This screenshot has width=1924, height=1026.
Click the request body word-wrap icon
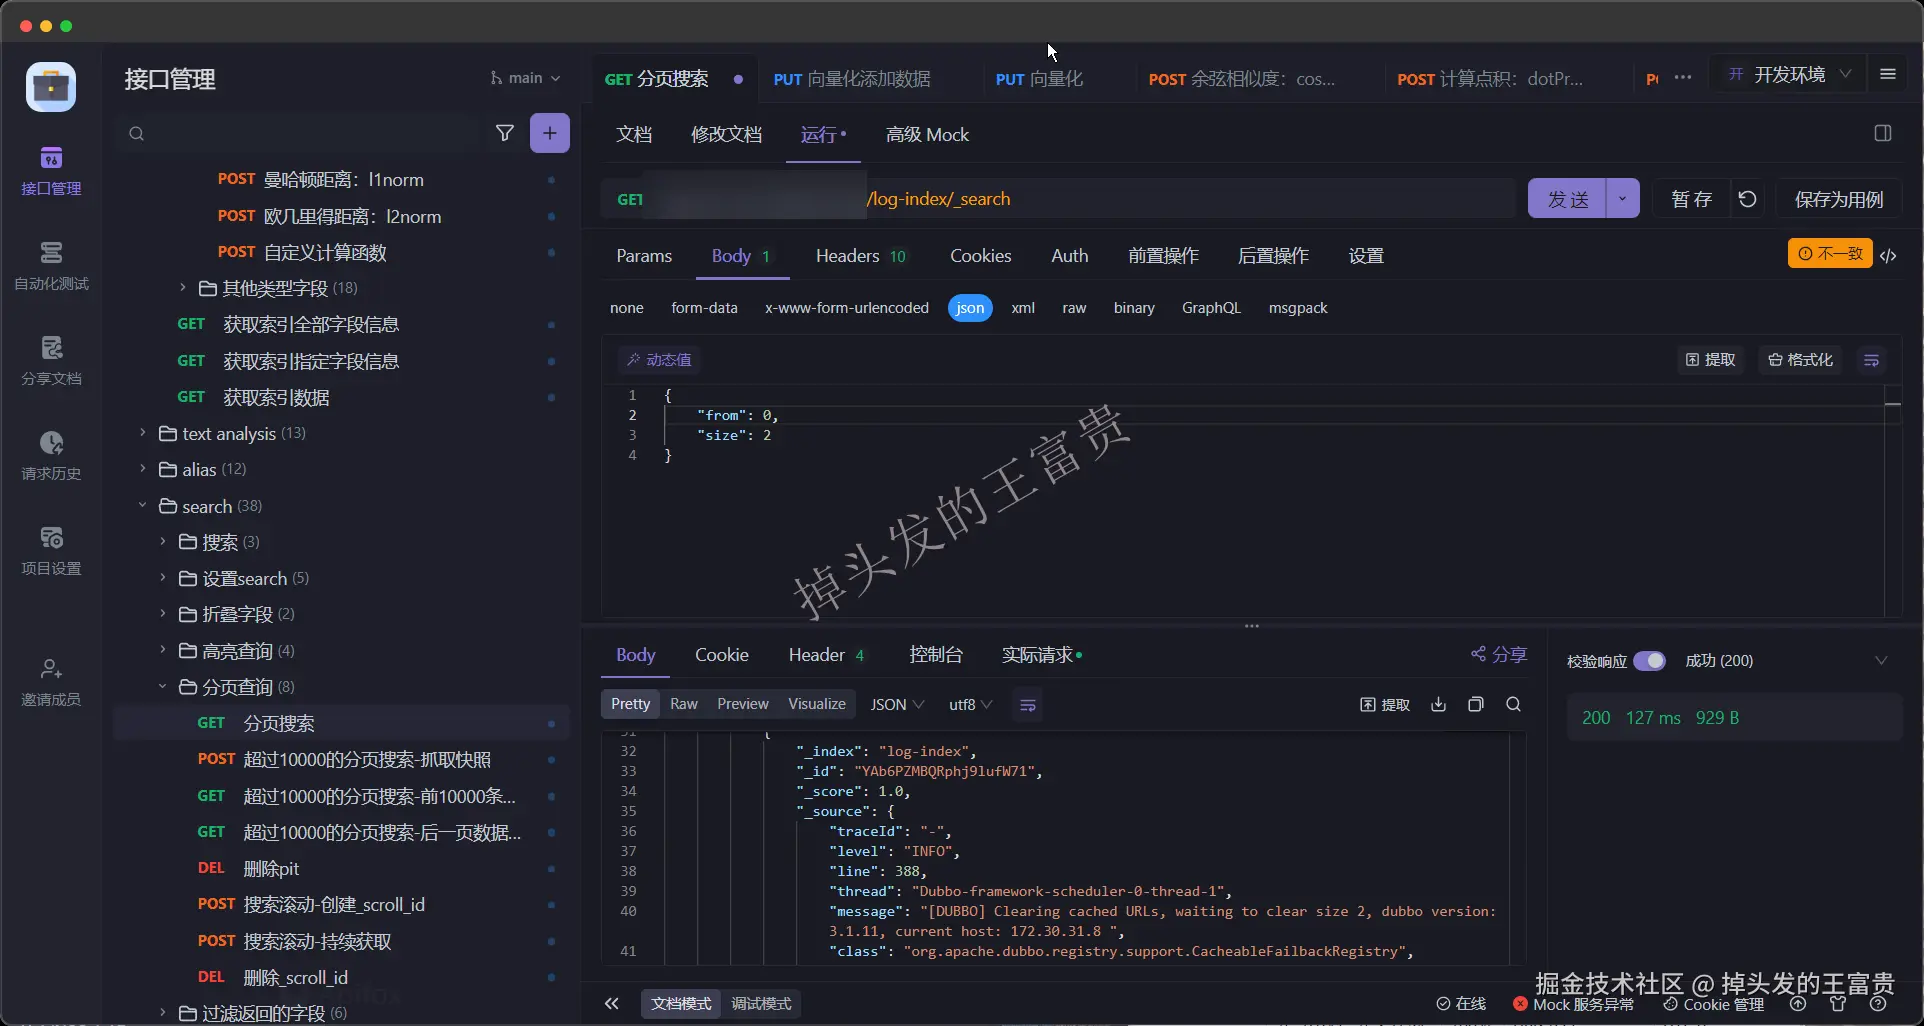pyautogui.click(x=1872, y=360)
